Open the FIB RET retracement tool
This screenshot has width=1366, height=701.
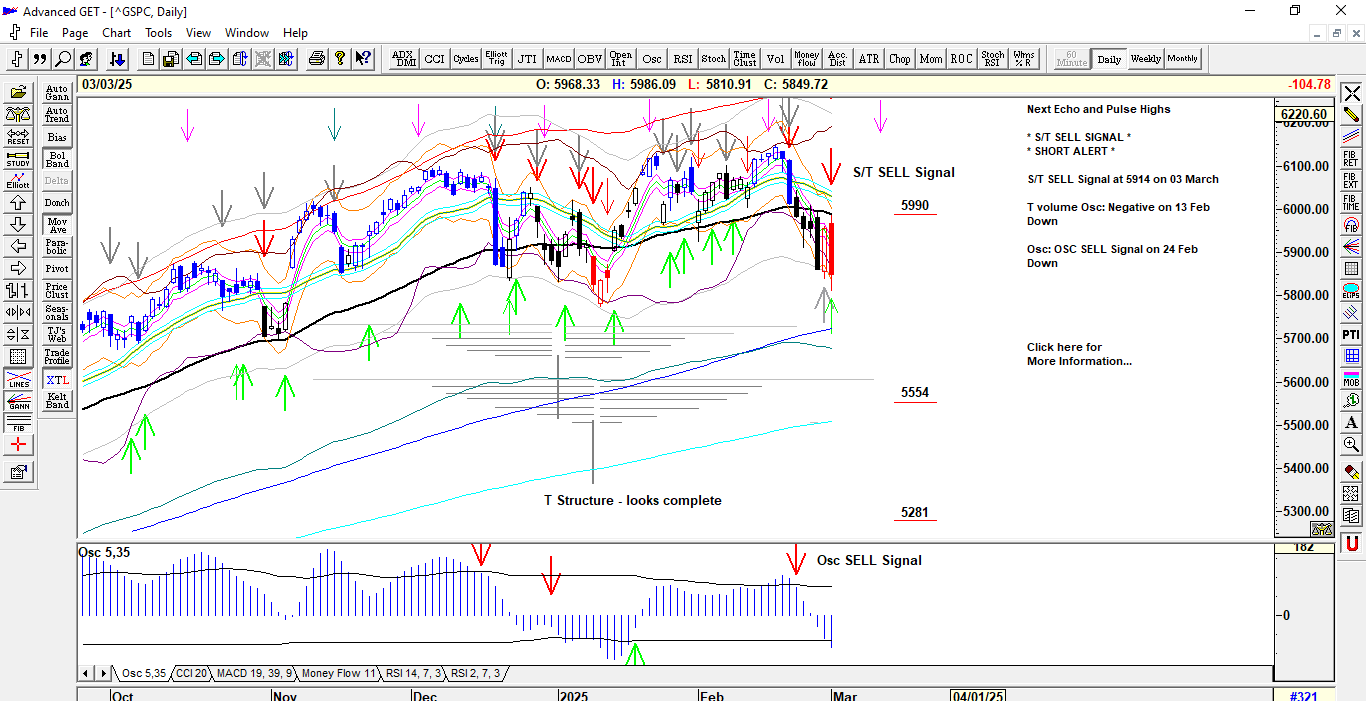click(1351, 159)
